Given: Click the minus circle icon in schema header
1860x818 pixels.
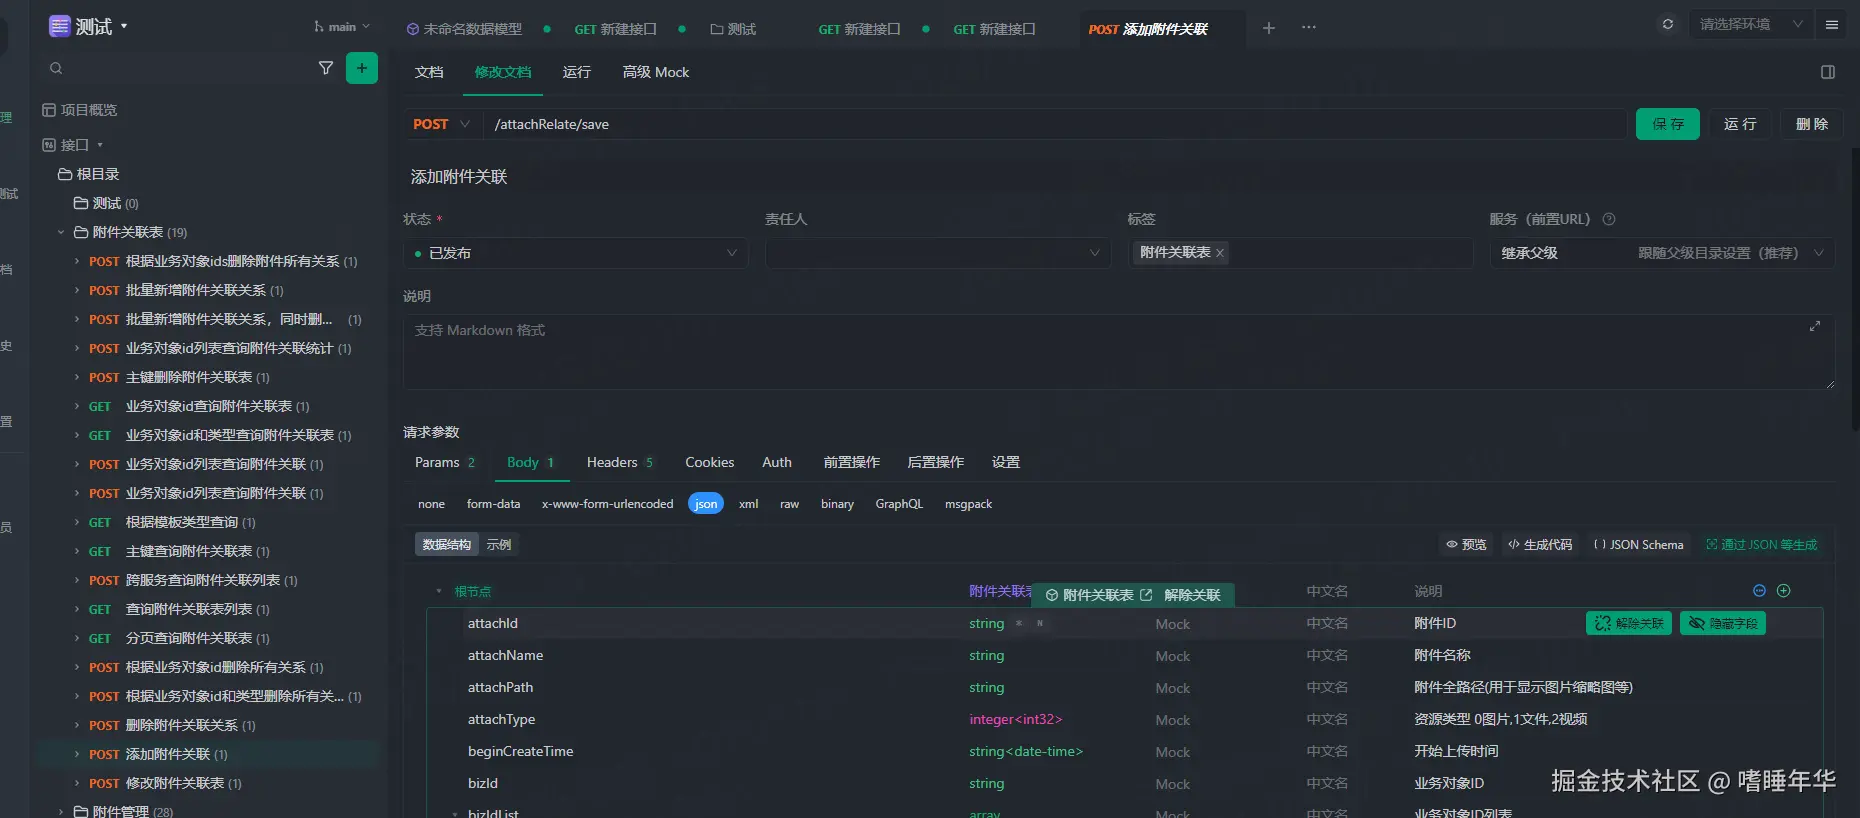Looking at the screenshot, I should point(1760,591).
